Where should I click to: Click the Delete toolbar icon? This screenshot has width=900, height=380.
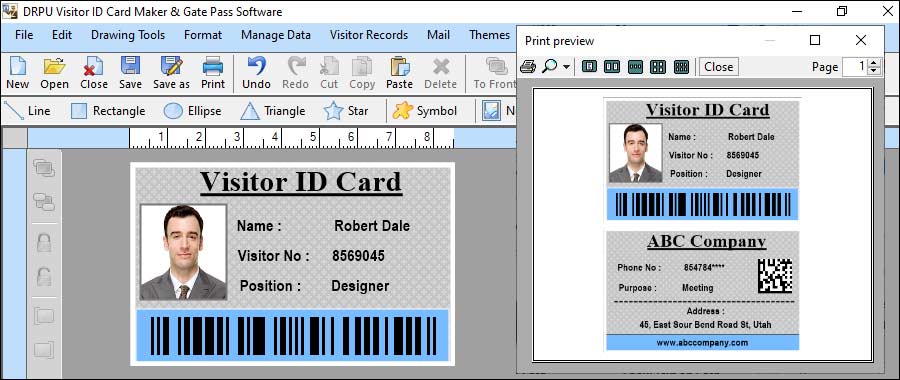tap(441, 67)
